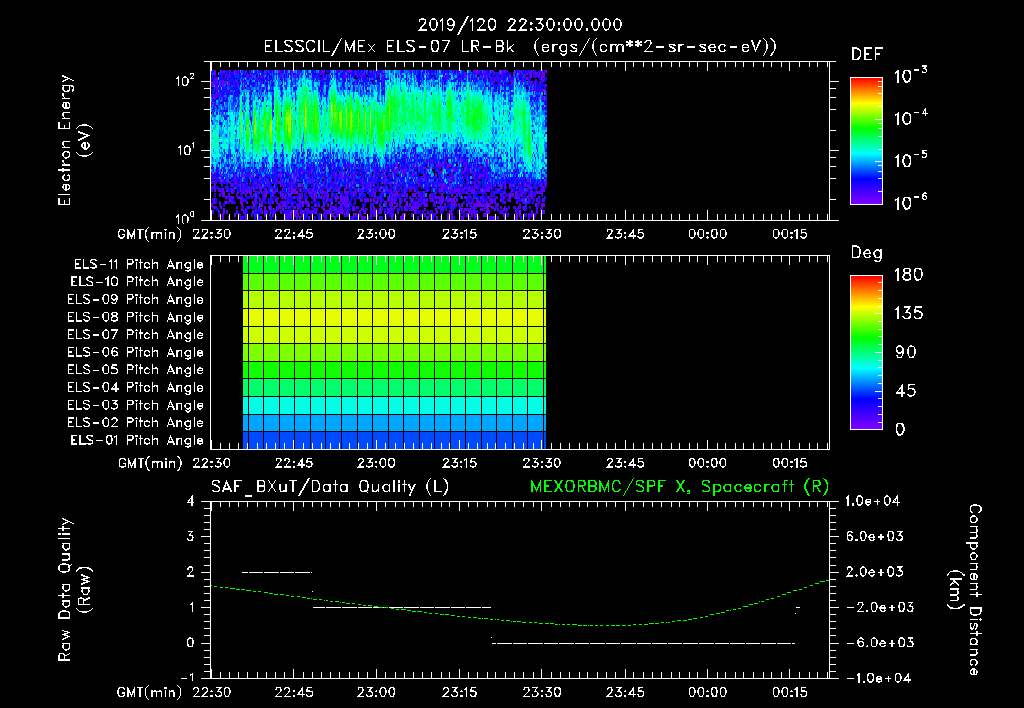This screenshot has width=1024, height=708.
Task: Click the ELS-07 Pitch Angle label
Action: [x=136, y=335]
